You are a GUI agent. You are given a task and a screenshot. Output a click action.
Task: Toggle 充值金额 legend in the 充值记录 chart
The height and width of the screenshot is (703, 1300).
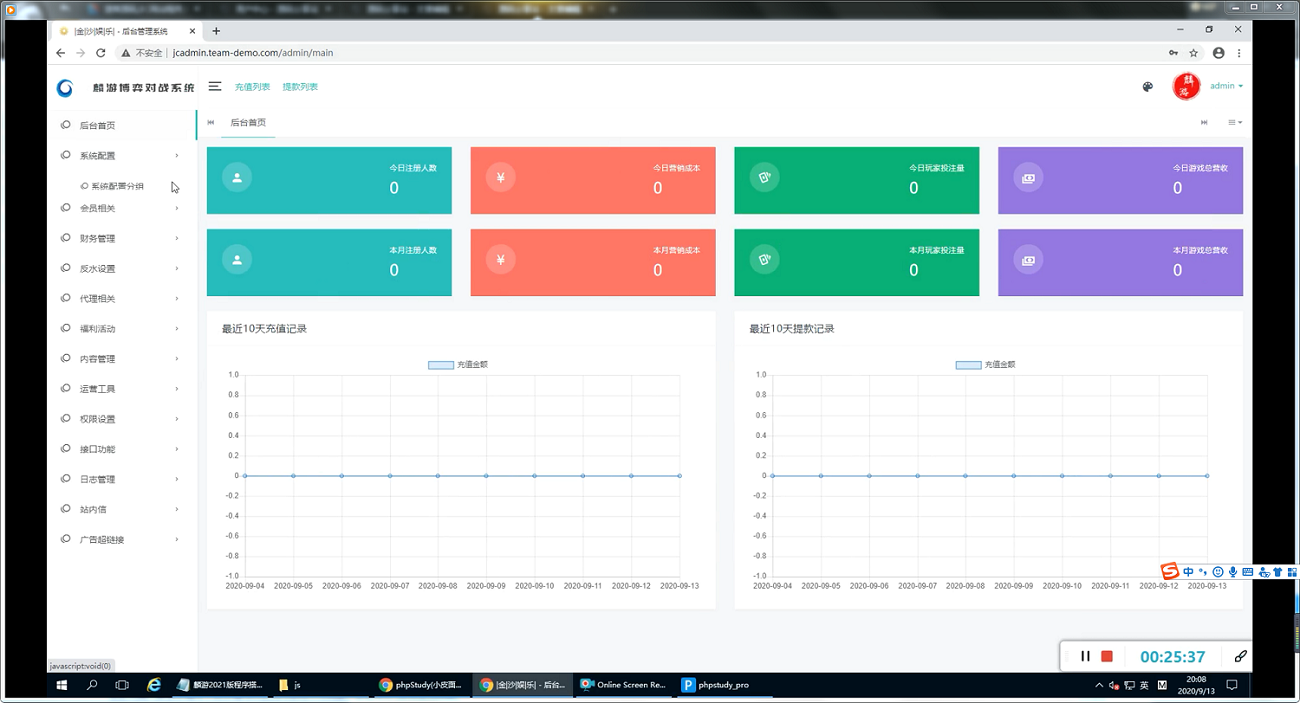click(x=458, y=365)
